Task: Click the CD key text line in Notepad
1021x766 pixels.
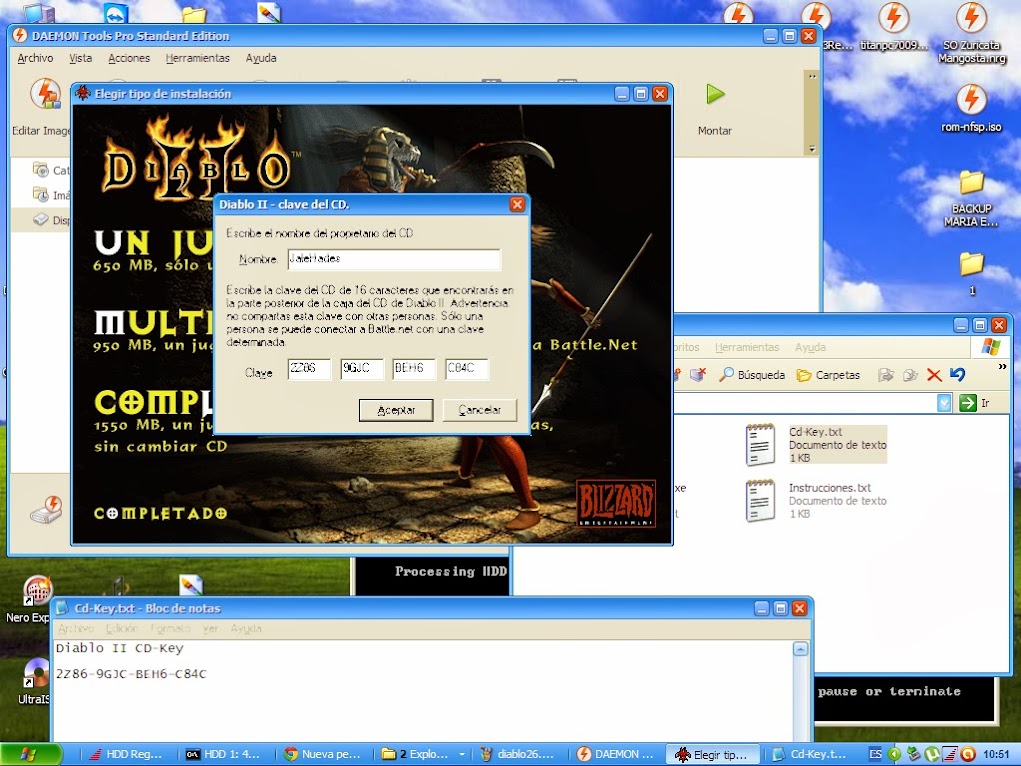Action: (131, 674)
